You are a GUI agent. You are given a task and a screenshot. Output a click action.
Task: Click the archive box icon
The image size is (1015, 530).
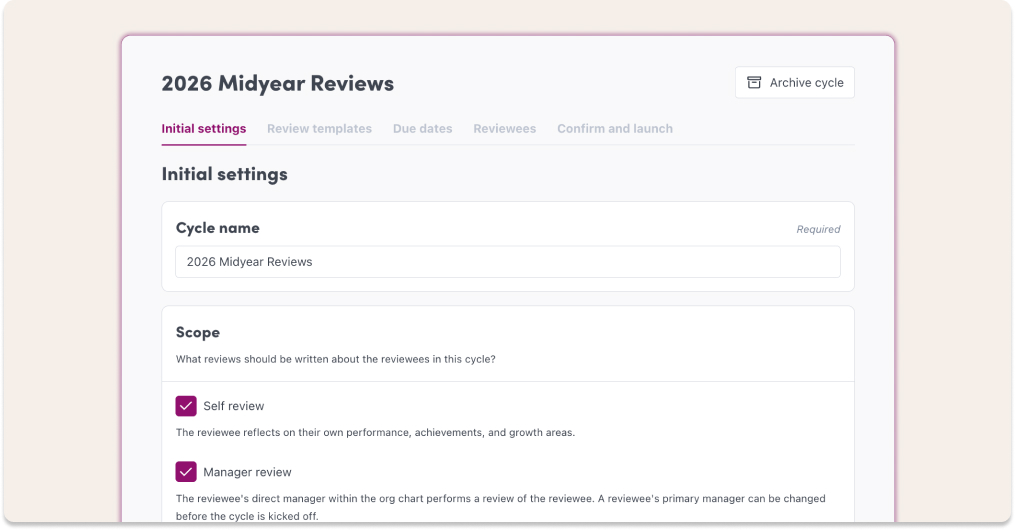[753, 83]
